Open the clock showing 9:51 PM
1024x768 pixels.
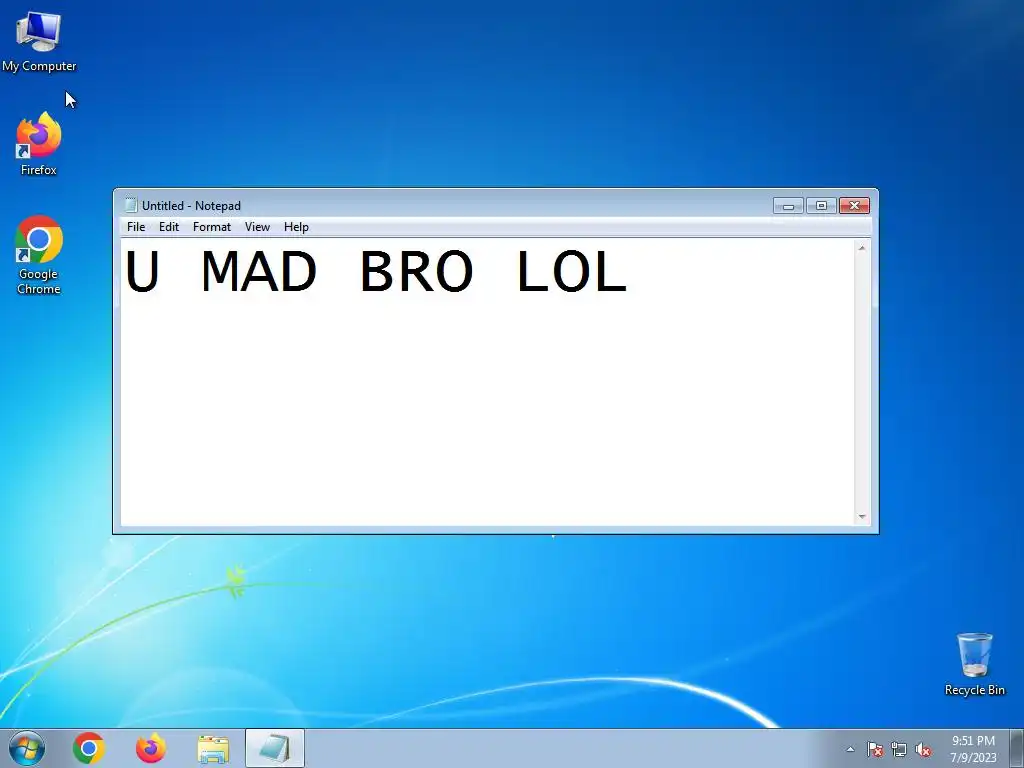click(x=973, y=748)
